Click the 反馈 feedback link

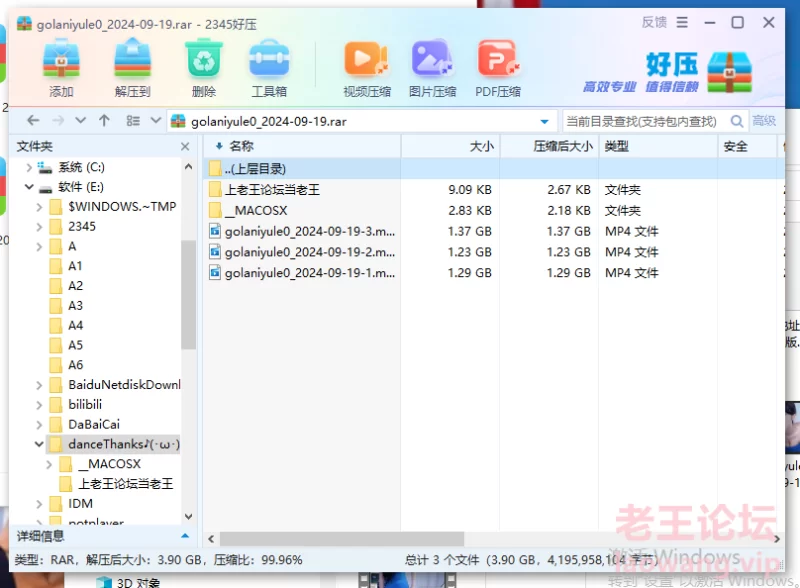pos(654,22)
